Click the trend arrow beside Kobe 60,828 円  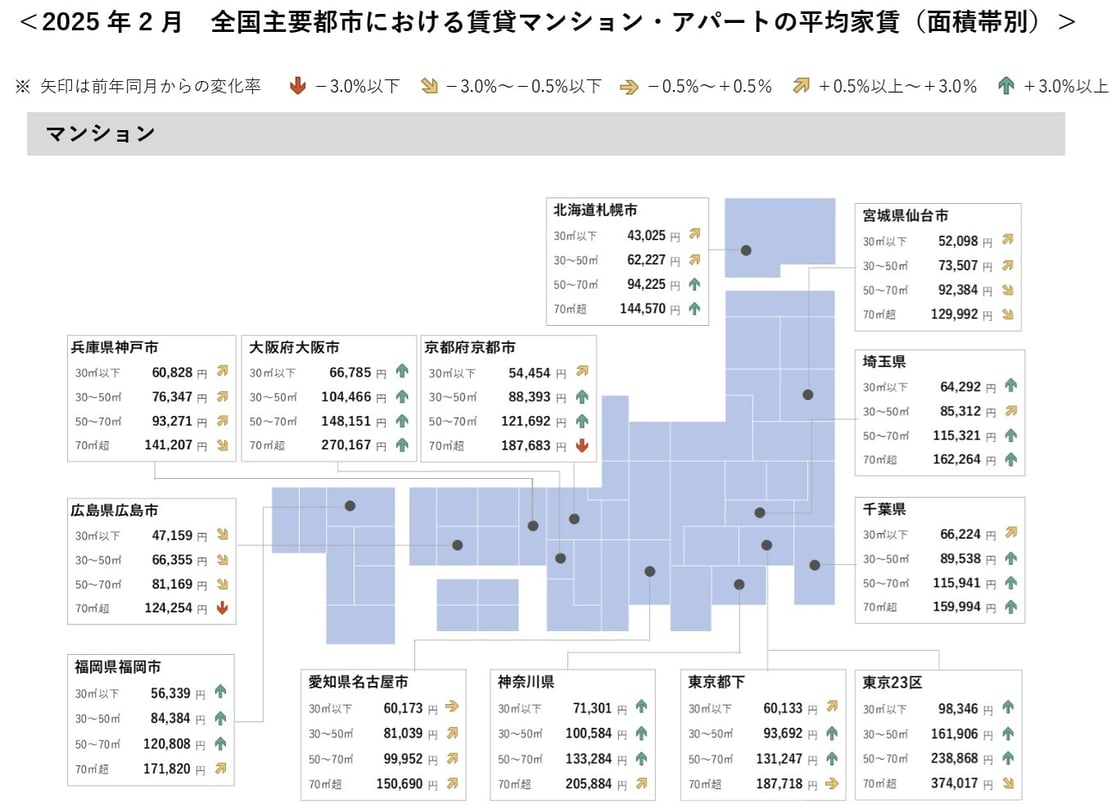click(x=222, y=371)
